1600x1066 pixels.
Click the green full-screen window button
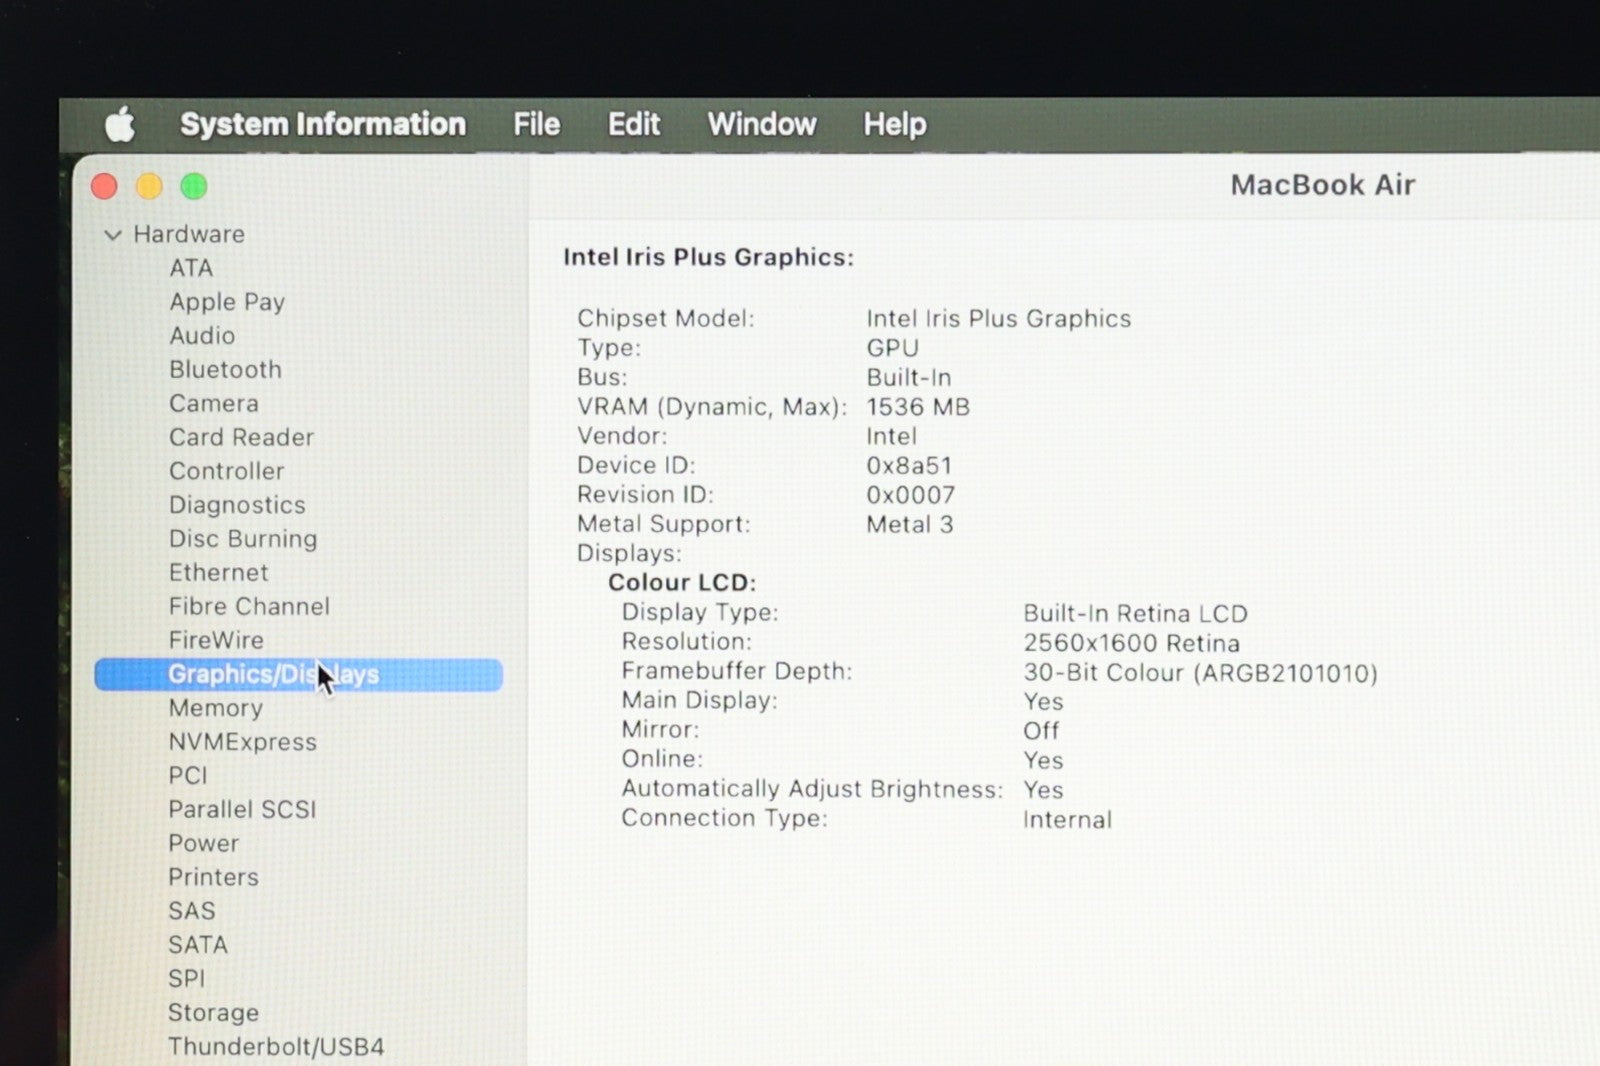point(194,187)
